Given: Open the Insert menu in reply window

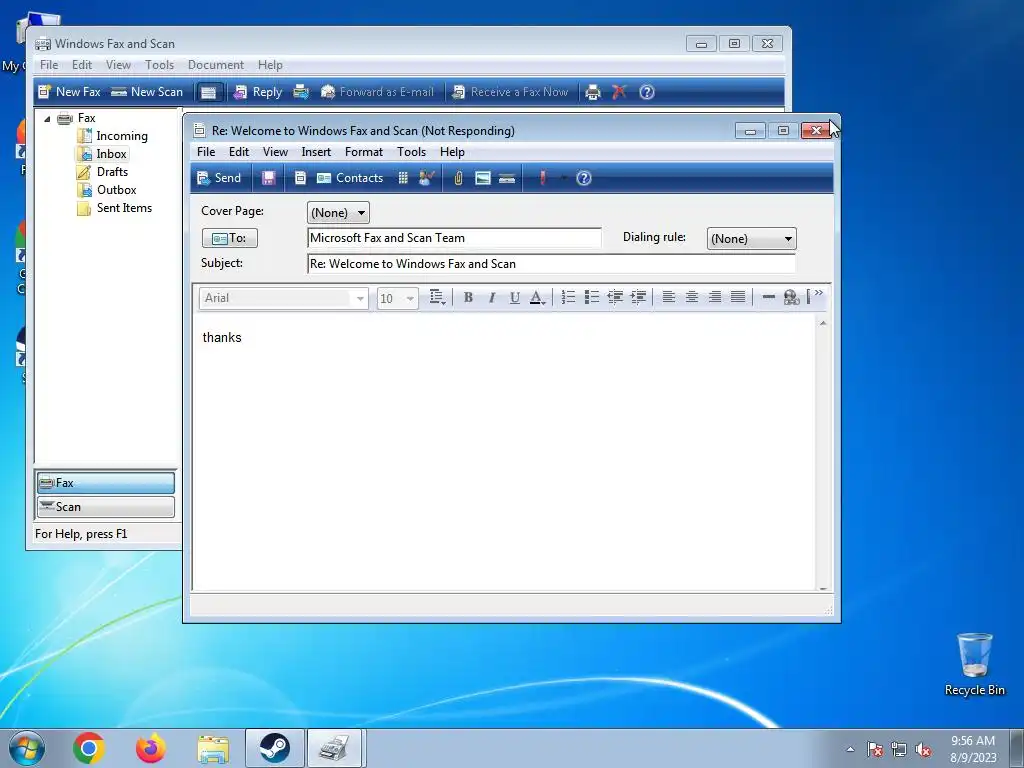Looking at the screenshot, I should click(x=316, y=152).
